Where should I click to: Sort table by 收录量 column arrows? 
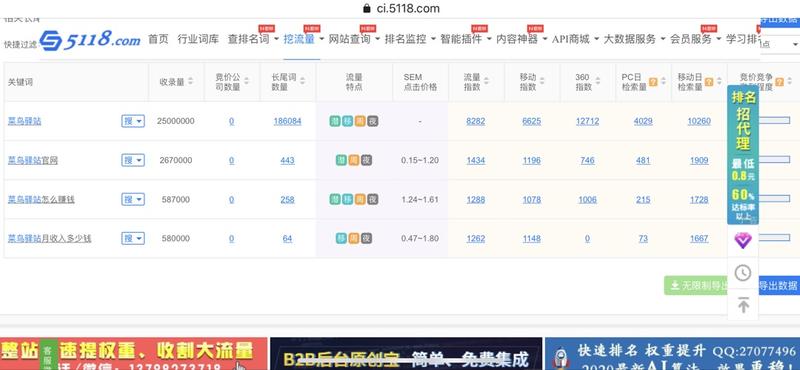click(x=190, y=82)
